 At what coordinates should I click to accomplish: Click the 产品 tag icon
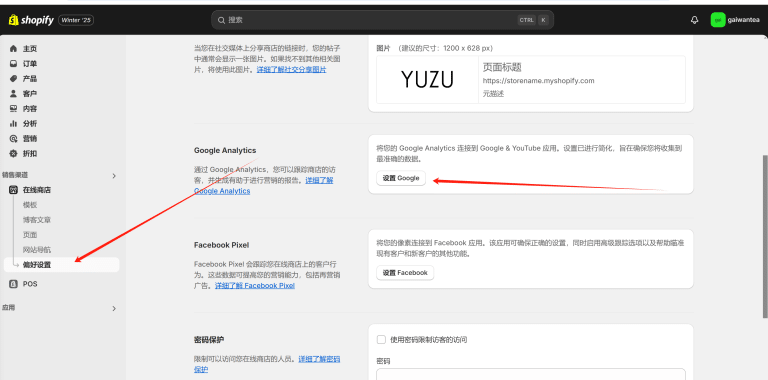pyautogui.click(x=13, y=79)
